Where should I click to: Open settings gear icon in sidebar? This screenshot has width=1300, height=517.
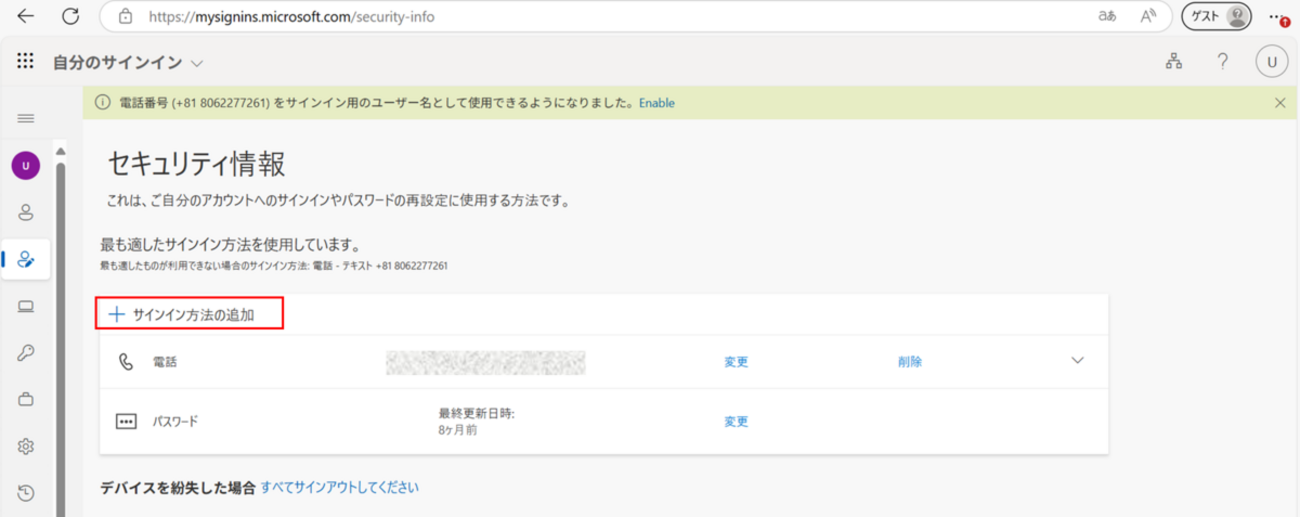(x=26, y=446)
